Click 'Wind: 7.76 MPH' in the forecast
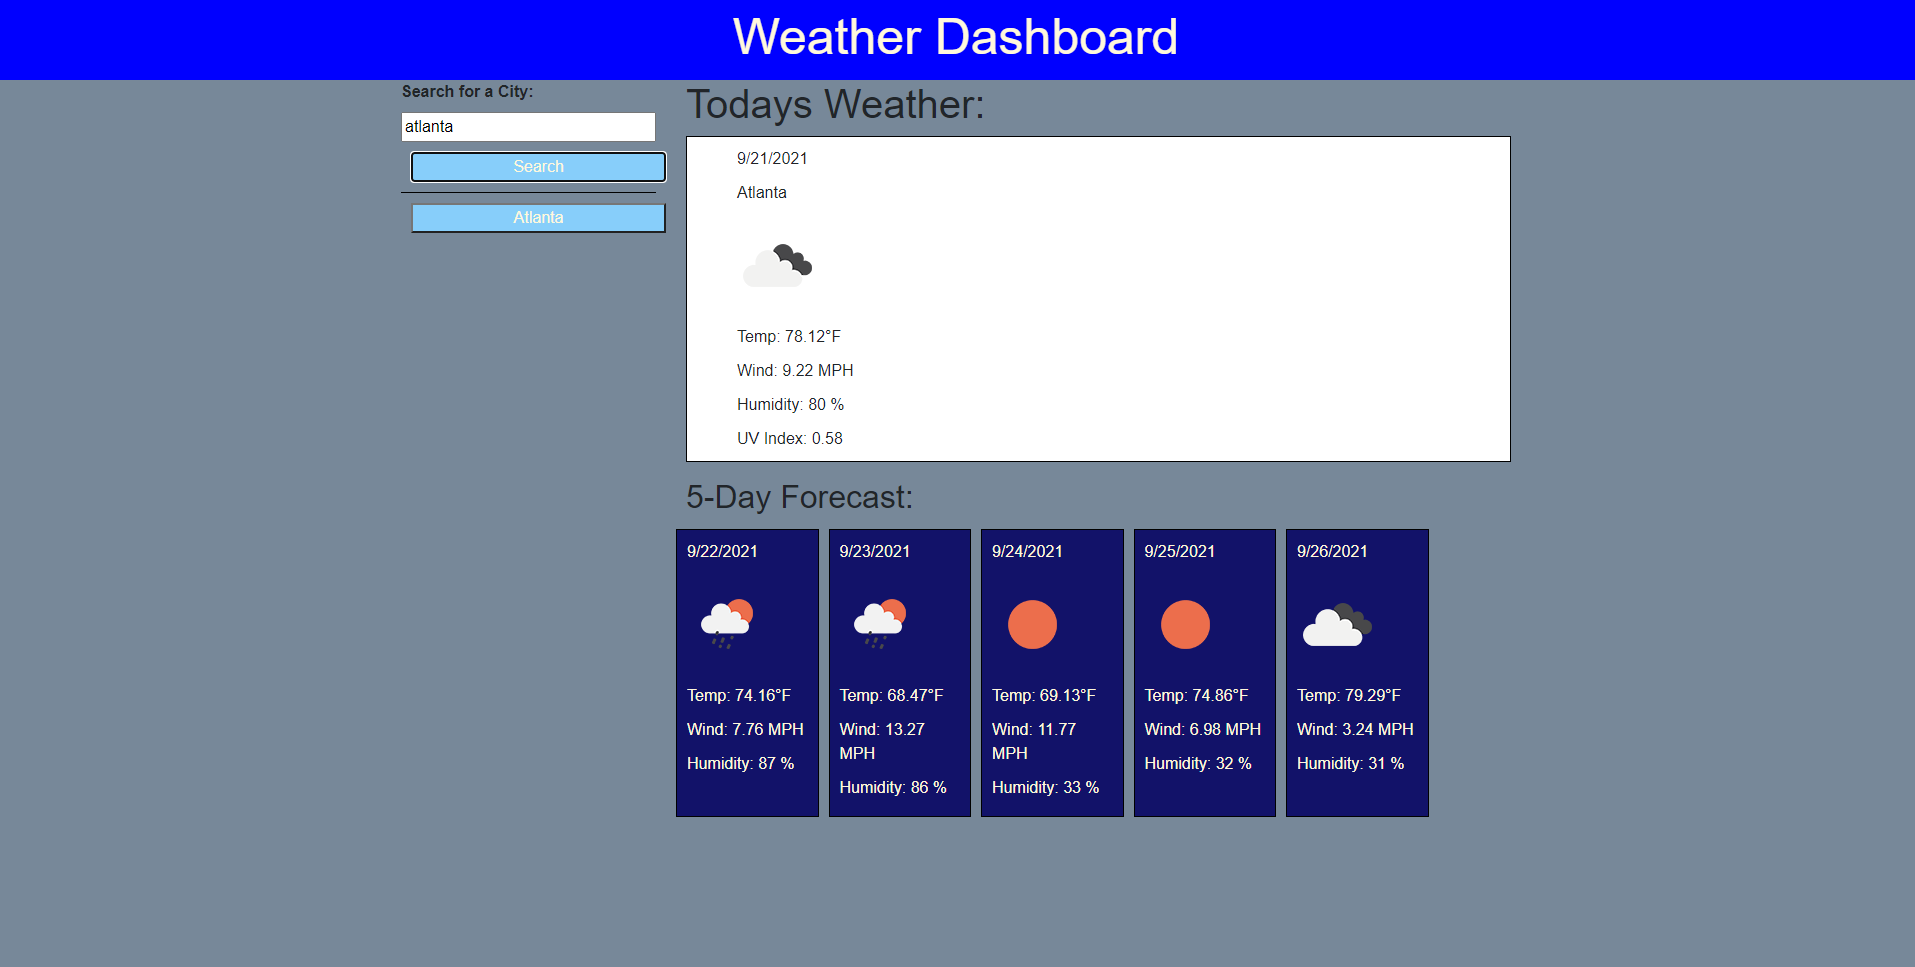This screenshot has width=1915, height=967. click(745, 729)
